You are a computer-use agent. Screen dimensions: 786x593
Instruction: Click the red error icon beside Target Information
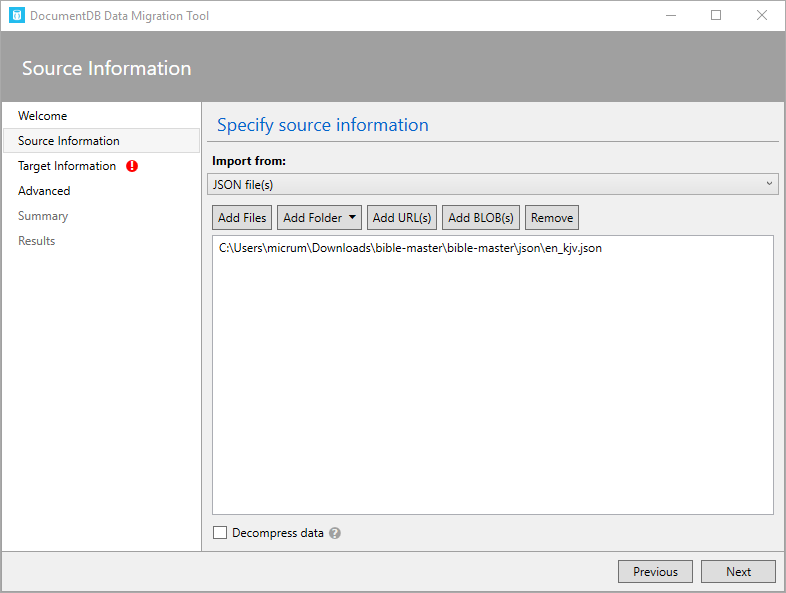tap(132, 166)
